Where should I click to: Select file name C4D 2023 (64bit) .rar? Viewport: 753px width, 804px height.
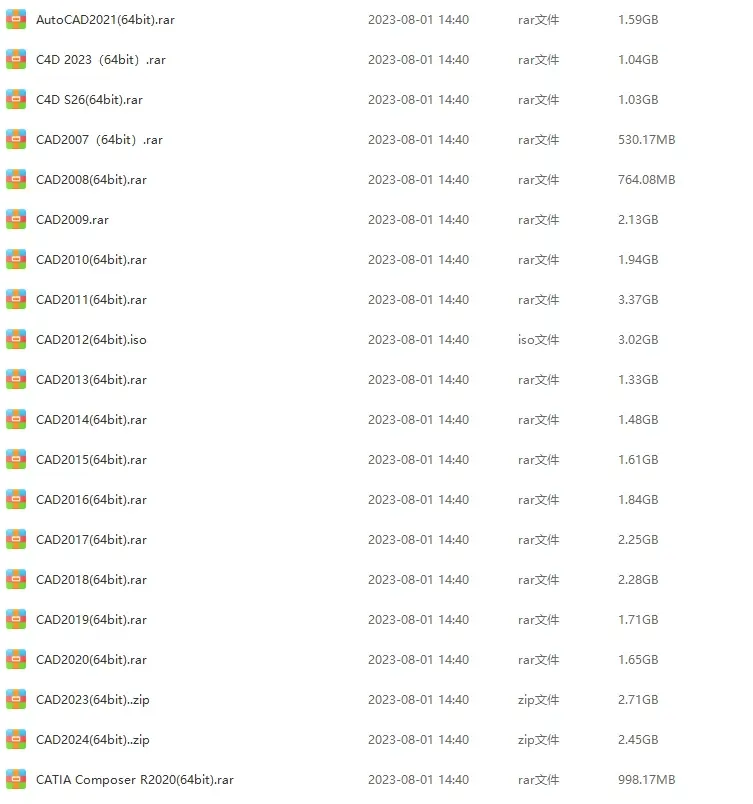[x=101, y=59]
